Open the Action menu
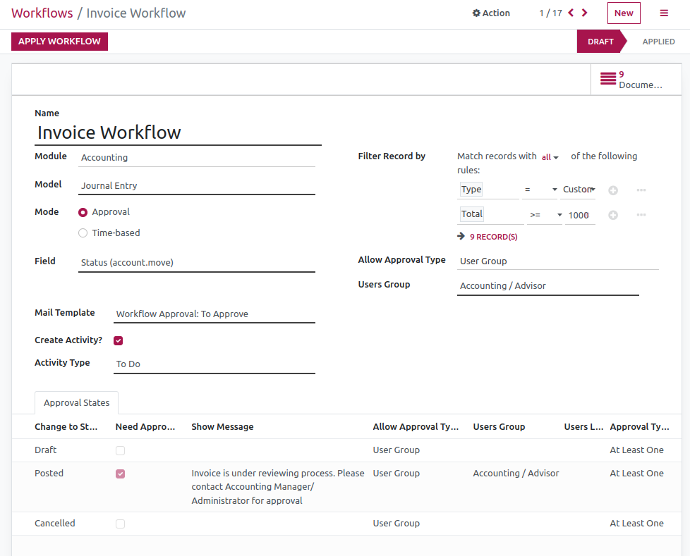Screen dimensions: 690x556 (491, 13)
